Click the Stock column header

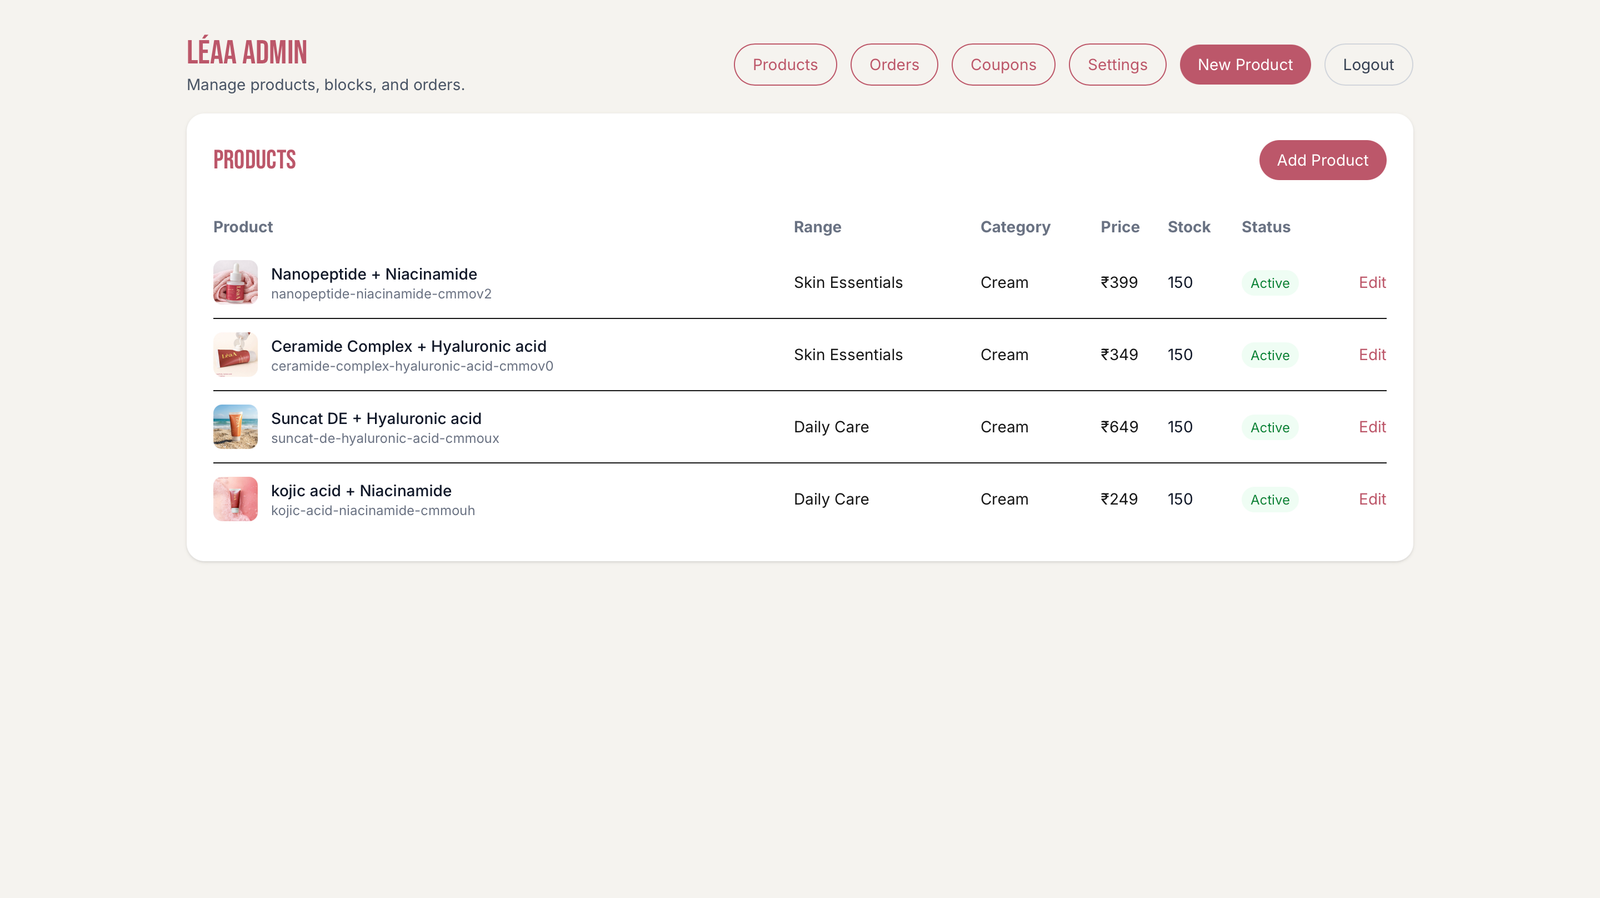(x=1189, y=227)
